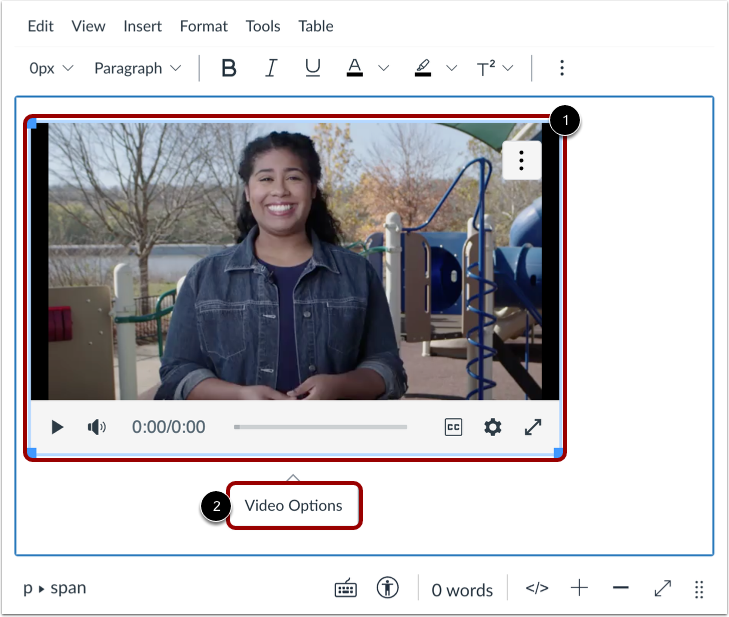The image size is (729, 617).
Task: Select the video thumbnail in editor
Action: click(x=295, y=261)
